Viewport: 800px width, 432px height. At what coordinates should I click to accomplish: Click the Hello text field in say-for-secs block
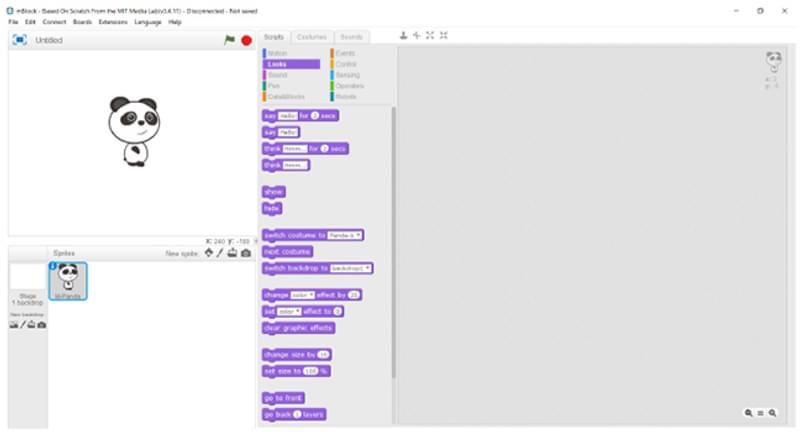coord(288,116)
